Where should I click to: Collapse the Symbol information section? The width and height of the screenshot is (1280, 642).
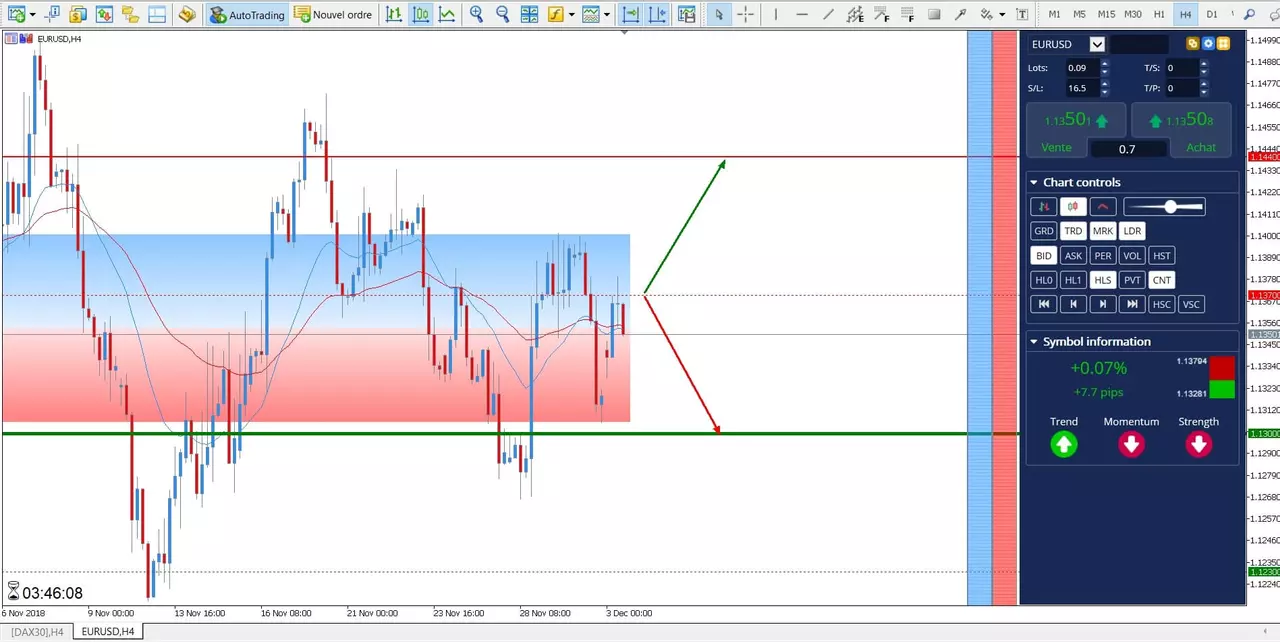click(1034, 341)
